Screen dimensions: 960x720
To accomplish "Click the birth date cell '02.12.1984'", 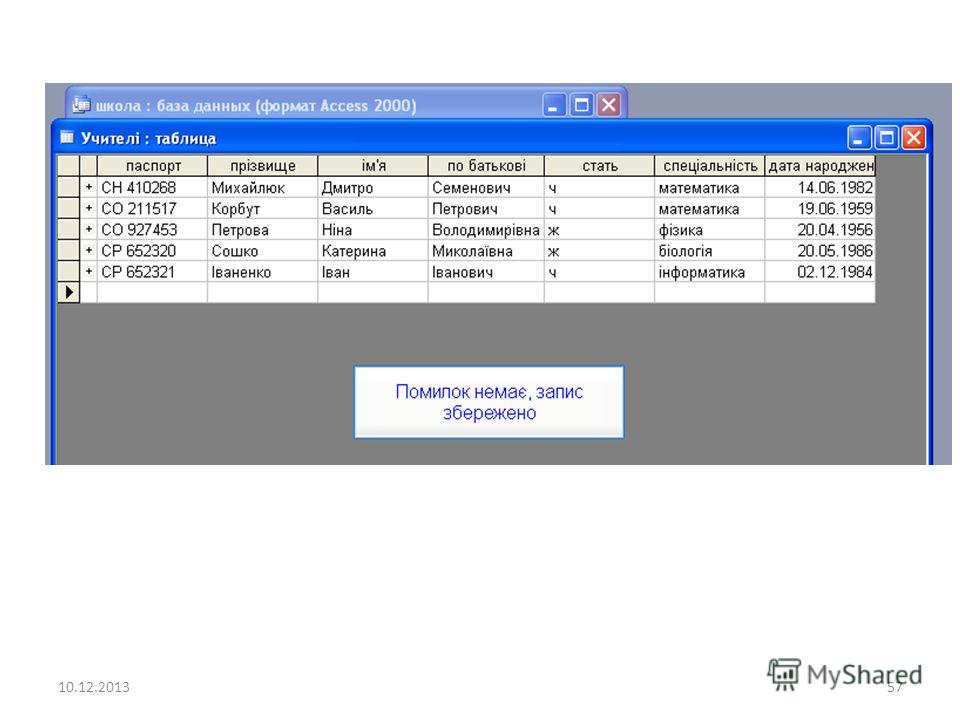I will tap(820, 271).
